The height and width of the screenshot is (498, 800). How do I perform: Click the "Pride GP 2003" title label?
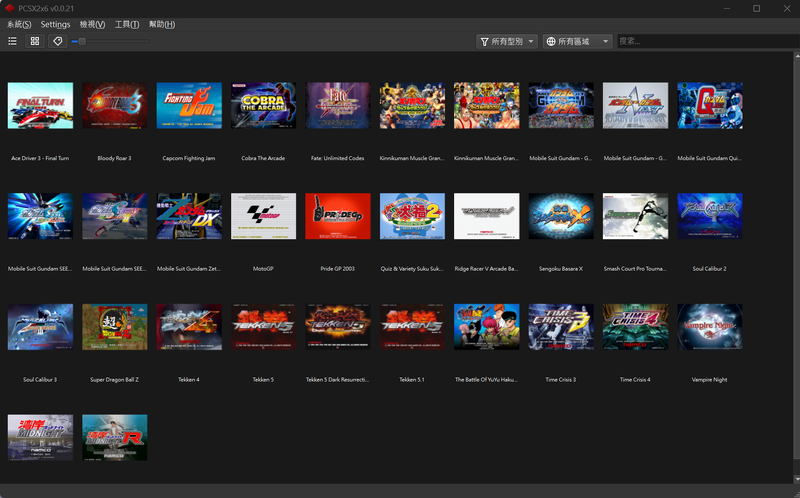tap(337, 269)
